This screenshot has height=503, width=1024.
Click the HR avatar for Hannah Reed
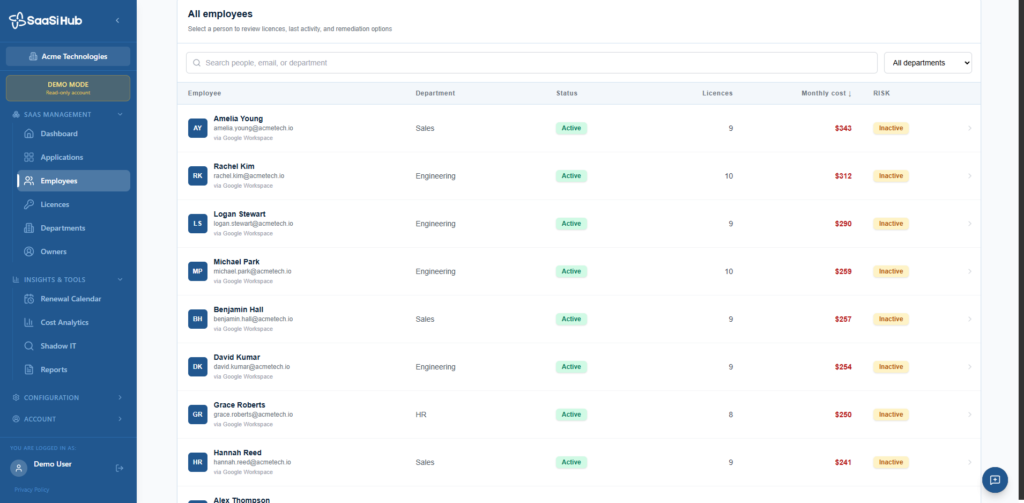197,462
